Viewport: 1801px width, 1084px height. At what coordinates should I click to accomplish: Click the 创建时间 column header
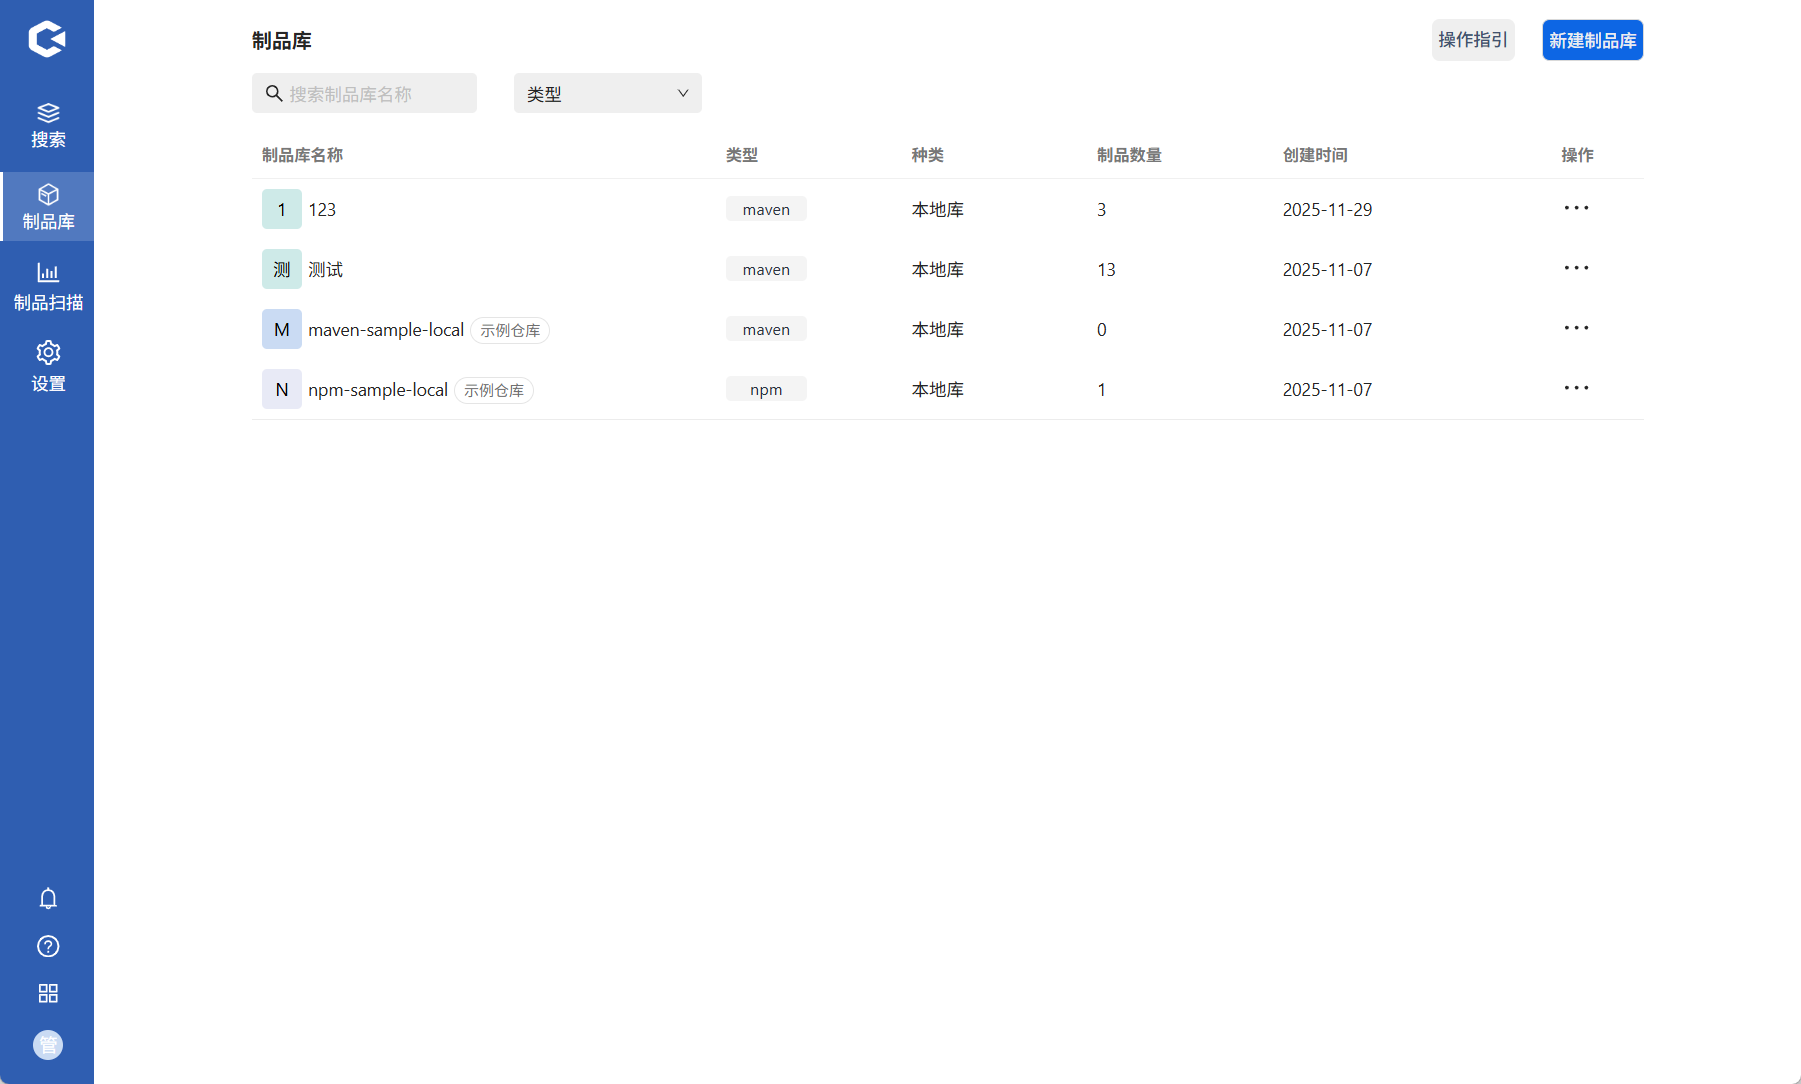point(1315,155)
